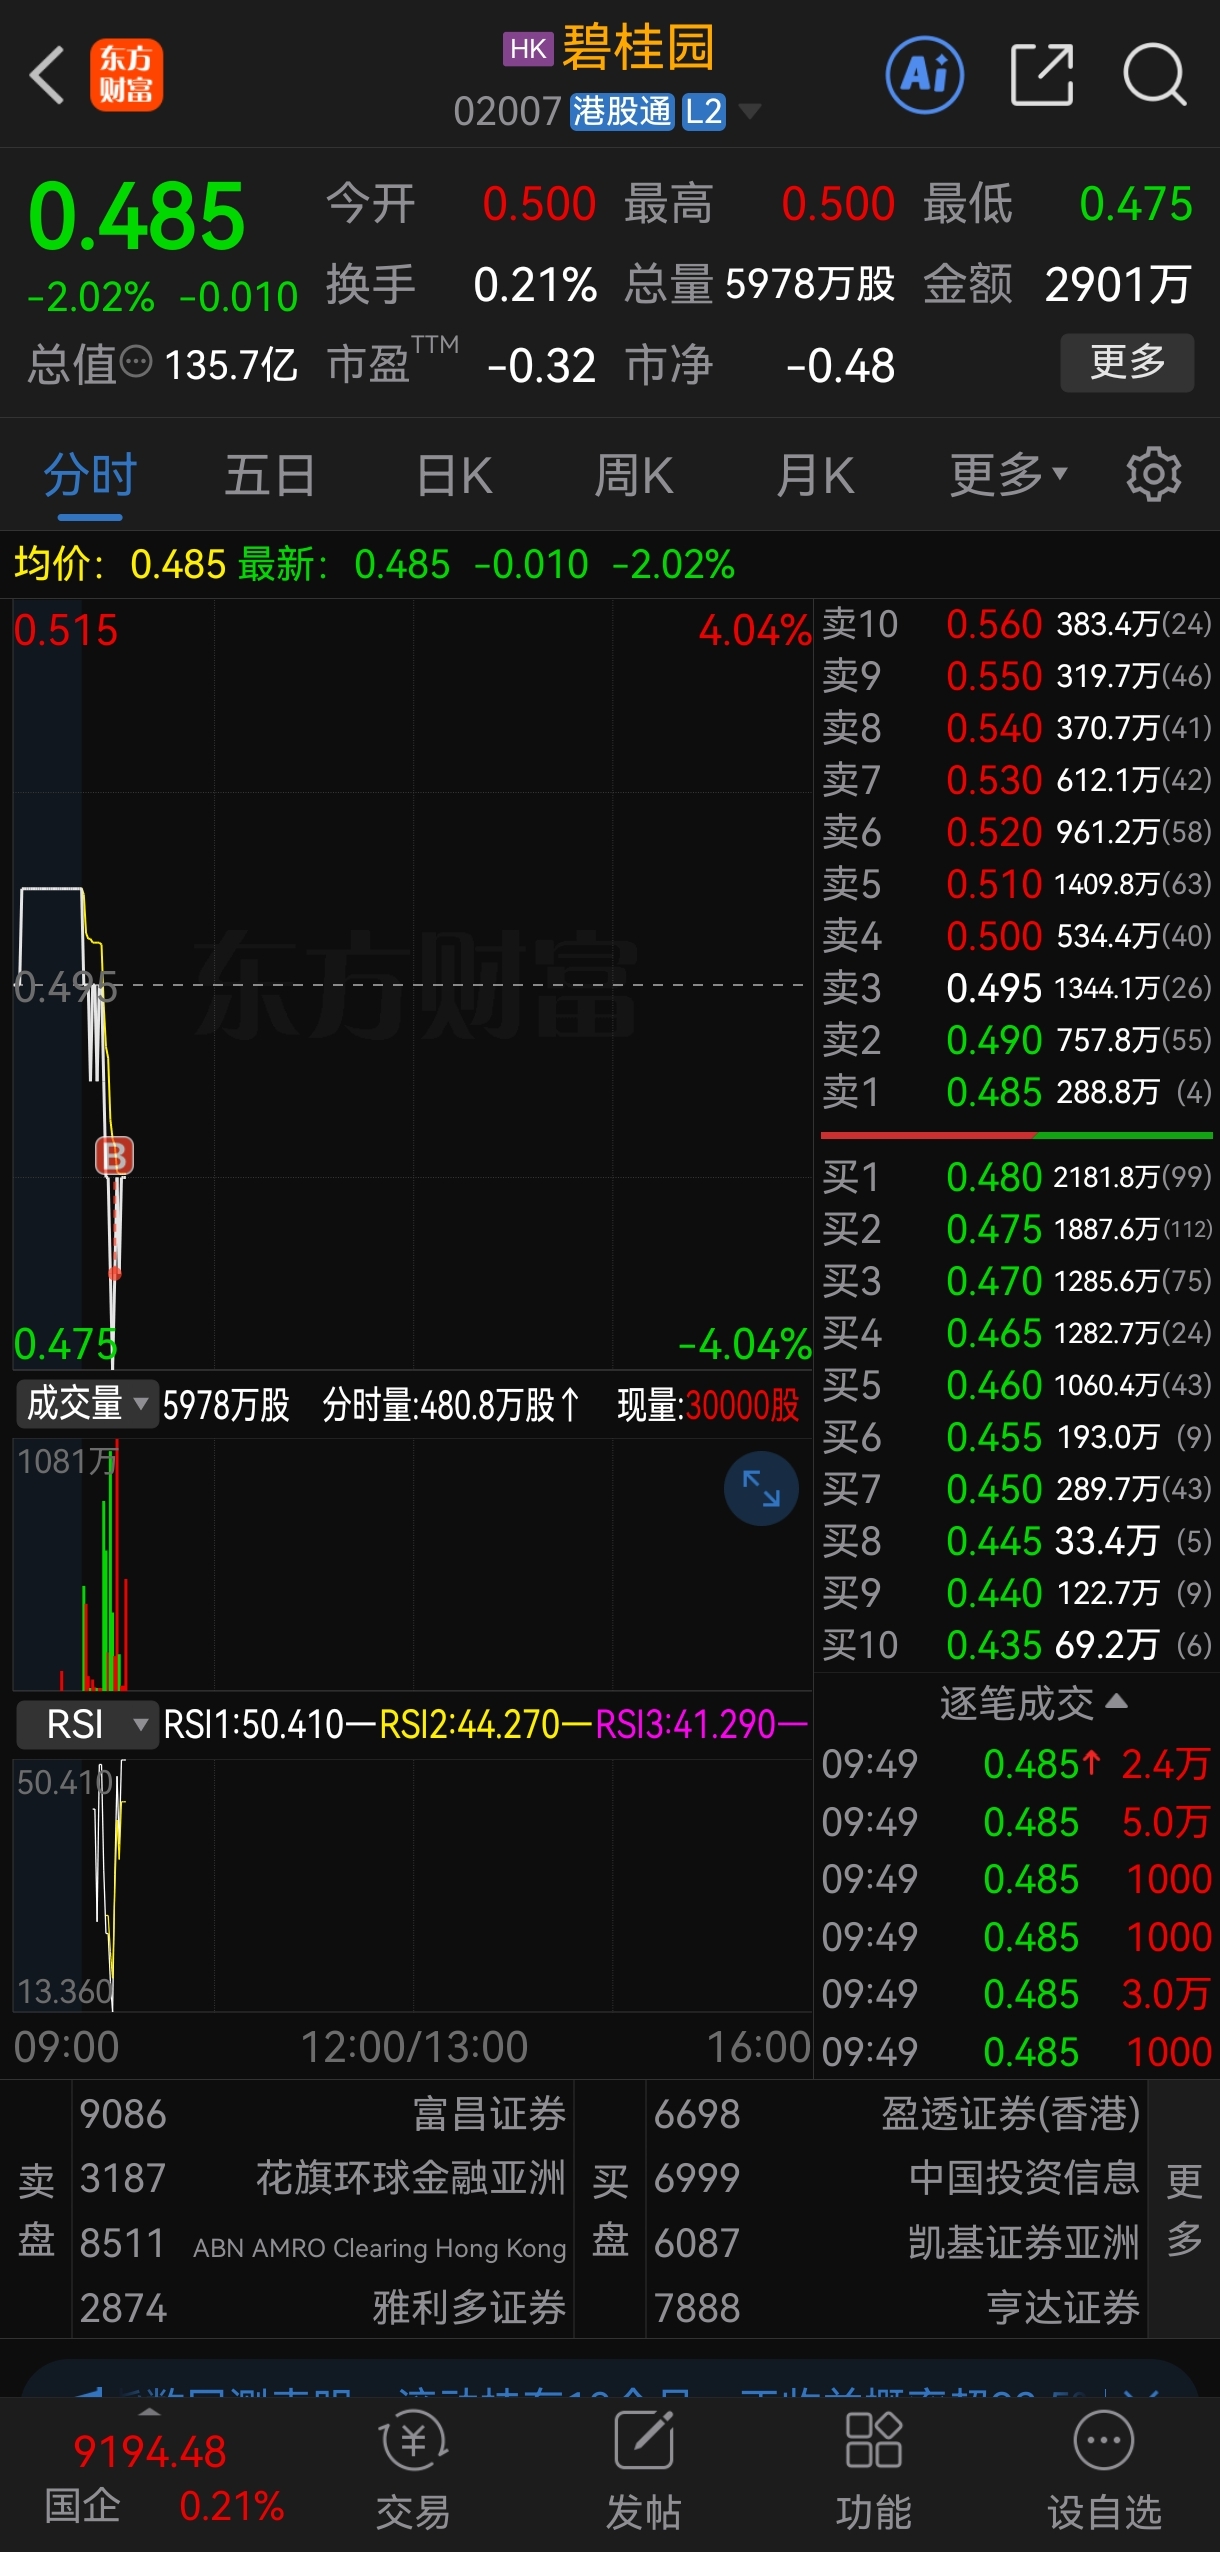
Task: Tap the back arrow icon
Action: (47, 75)
